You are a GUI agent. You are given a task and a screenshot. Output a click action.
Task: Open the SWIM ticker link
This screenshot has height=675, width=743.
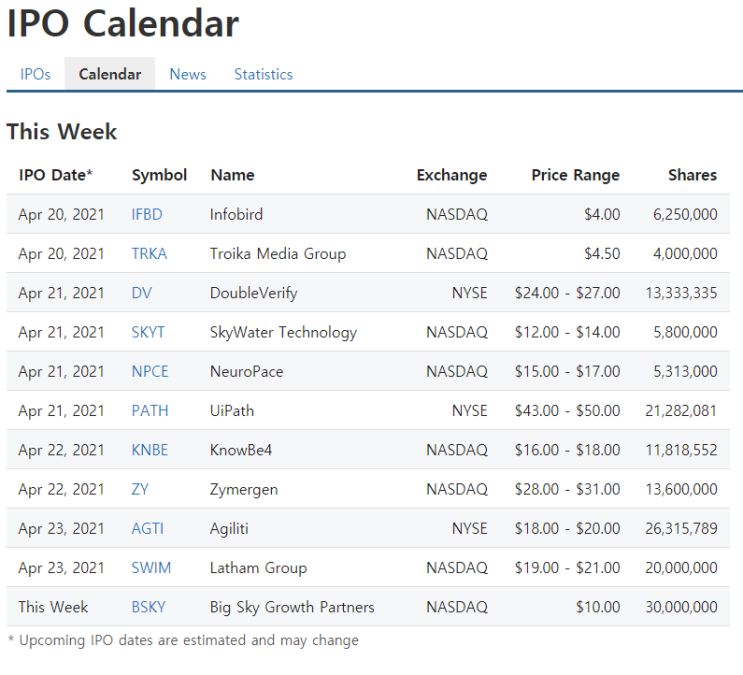(151, 568)
